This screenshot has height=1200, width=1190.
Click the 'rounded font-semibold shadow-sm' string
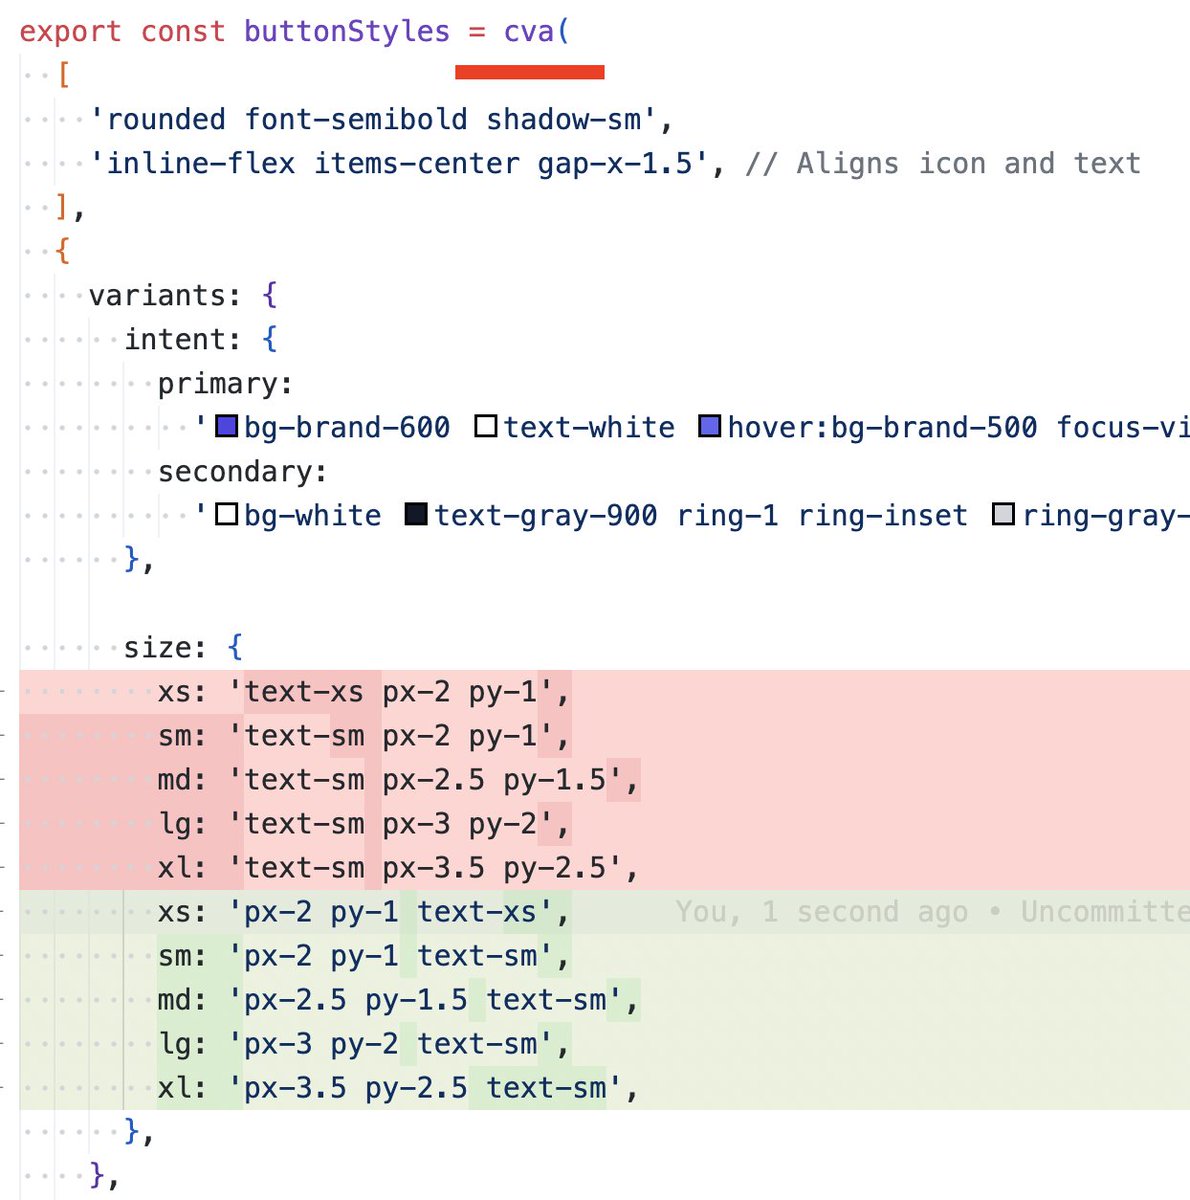(374, 119)
